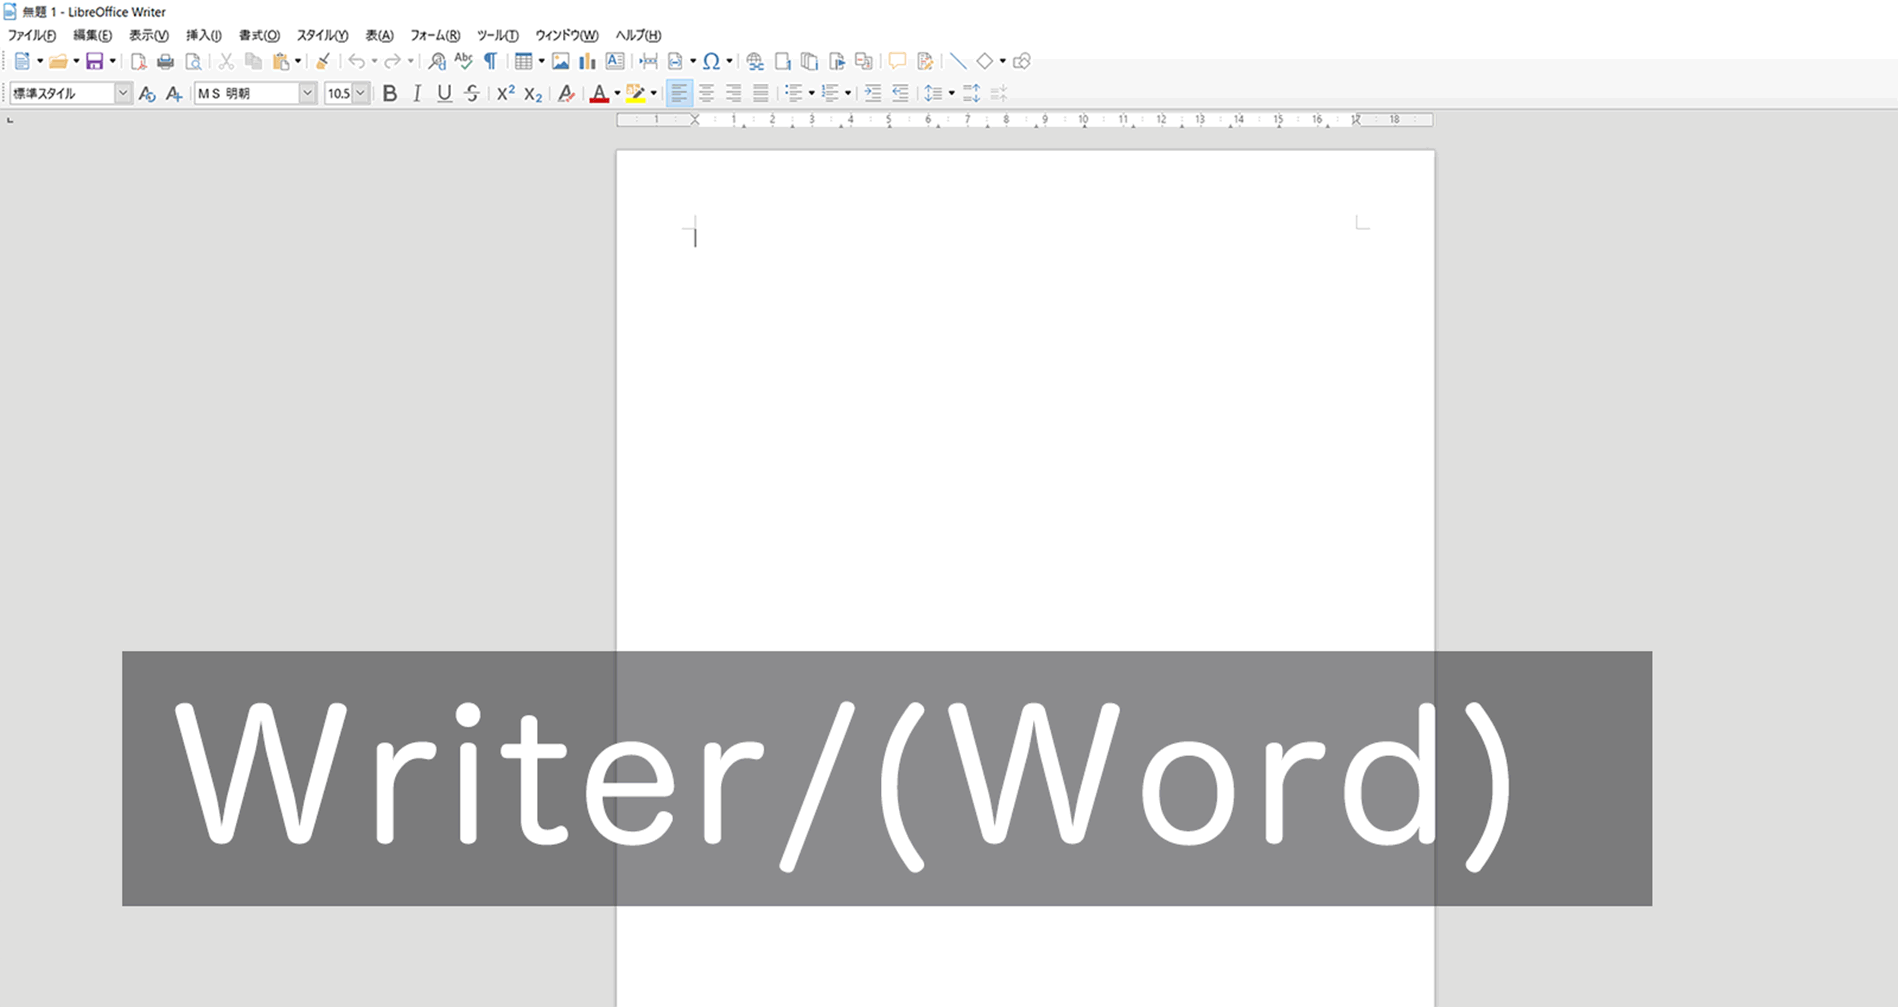Export the document directly as PDF
Image resolution: width=1898 pixels, height=1007 pixels.
139,61
